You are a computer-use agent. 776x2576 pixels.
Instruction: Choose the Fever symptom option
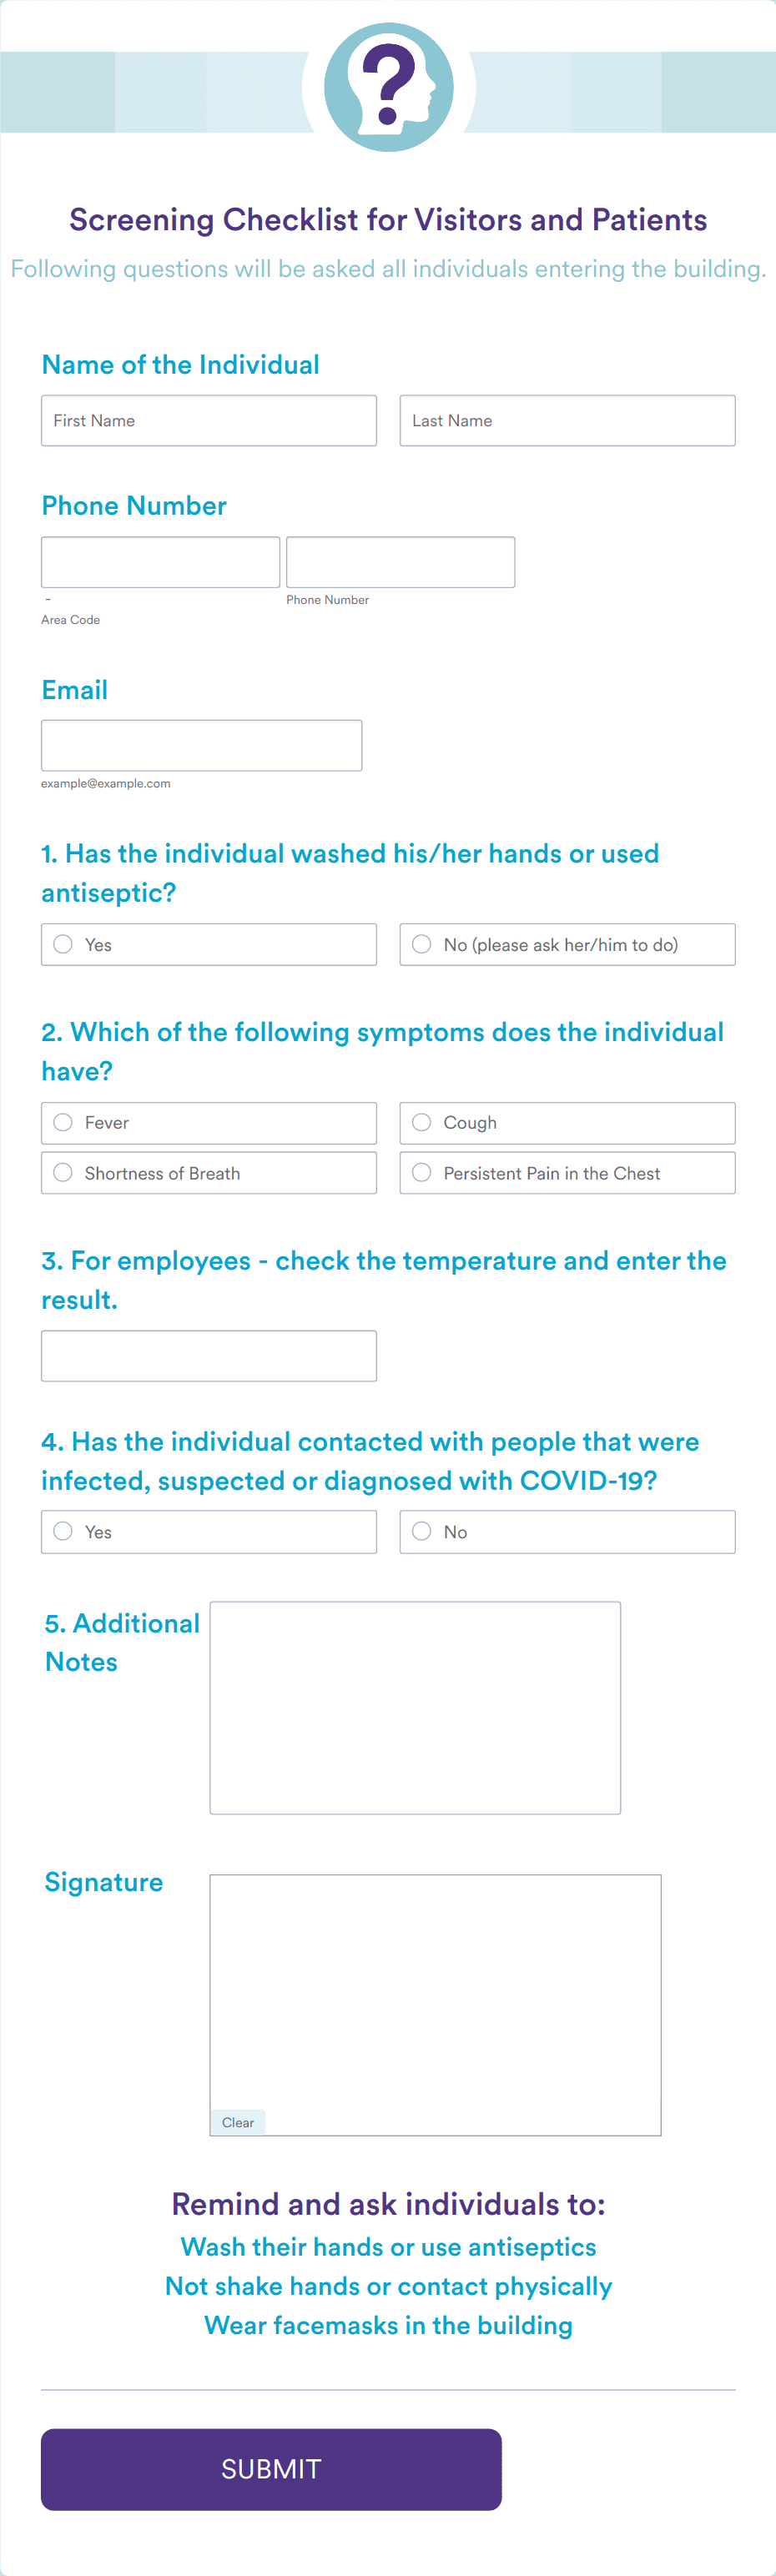[x=209, y=1122]
